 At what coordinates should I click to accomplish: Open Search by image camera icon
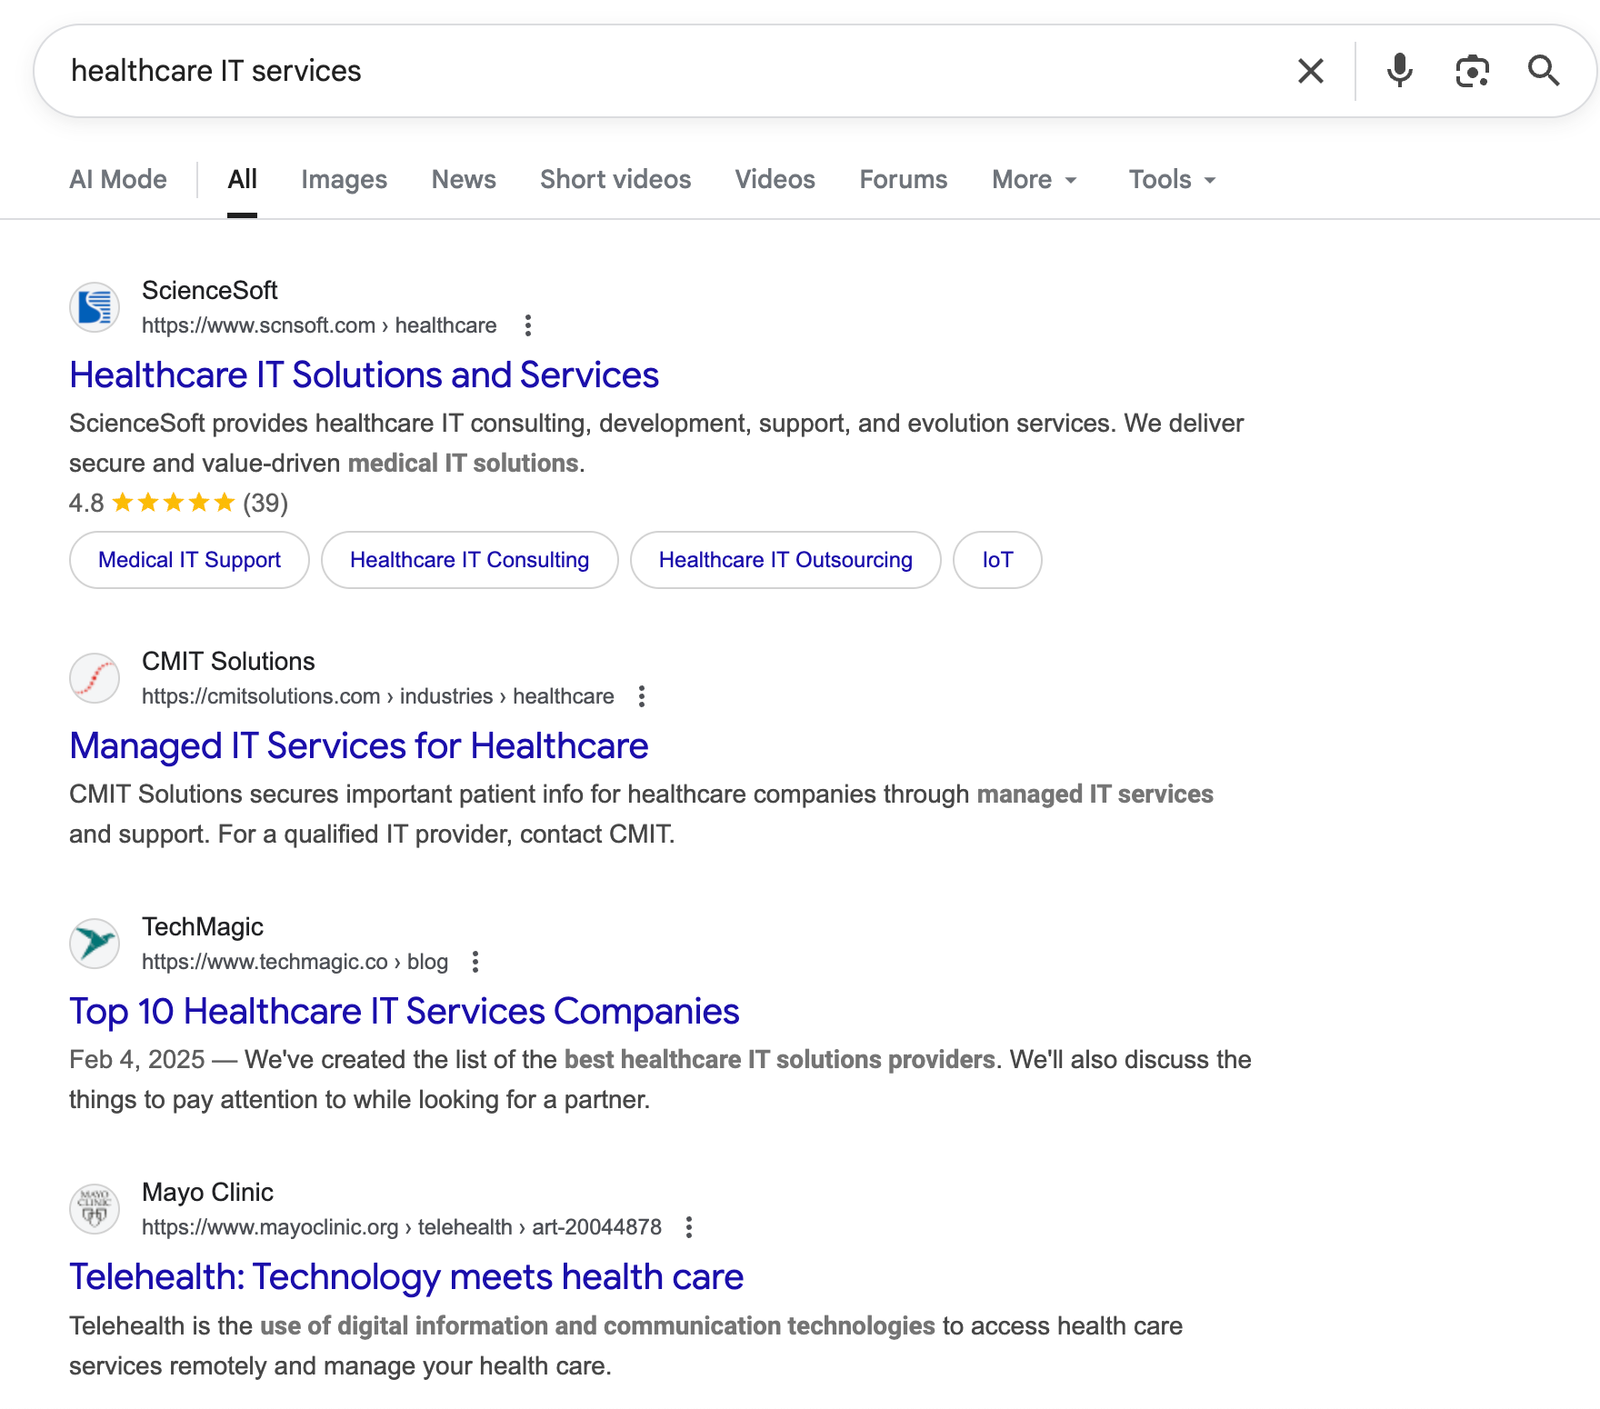pyautogui.click(x=1472, y=71)
